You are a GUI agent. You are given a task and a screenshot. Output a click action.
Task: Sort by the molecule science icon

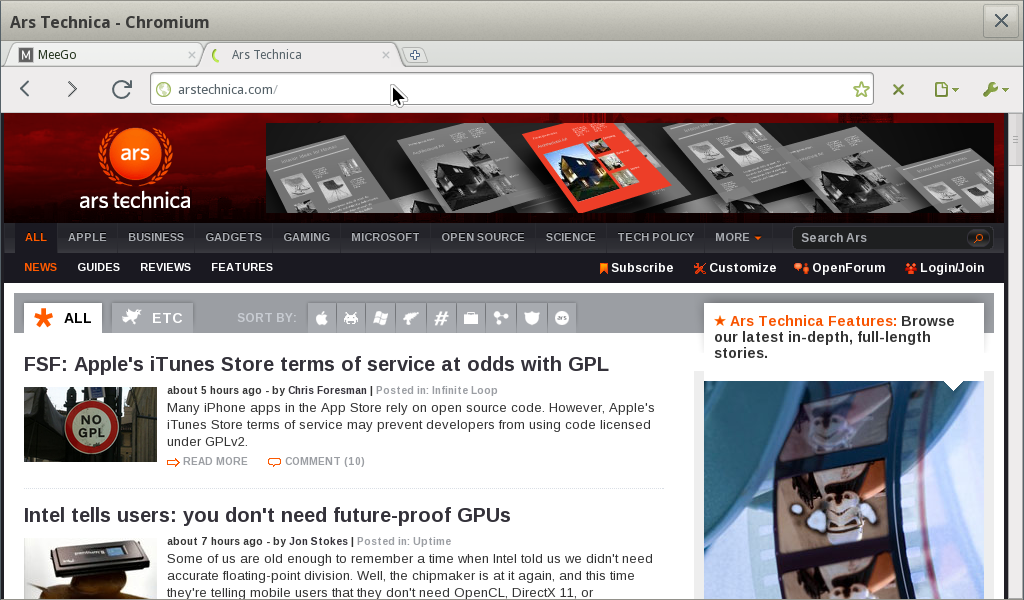(x=501, y=319)
